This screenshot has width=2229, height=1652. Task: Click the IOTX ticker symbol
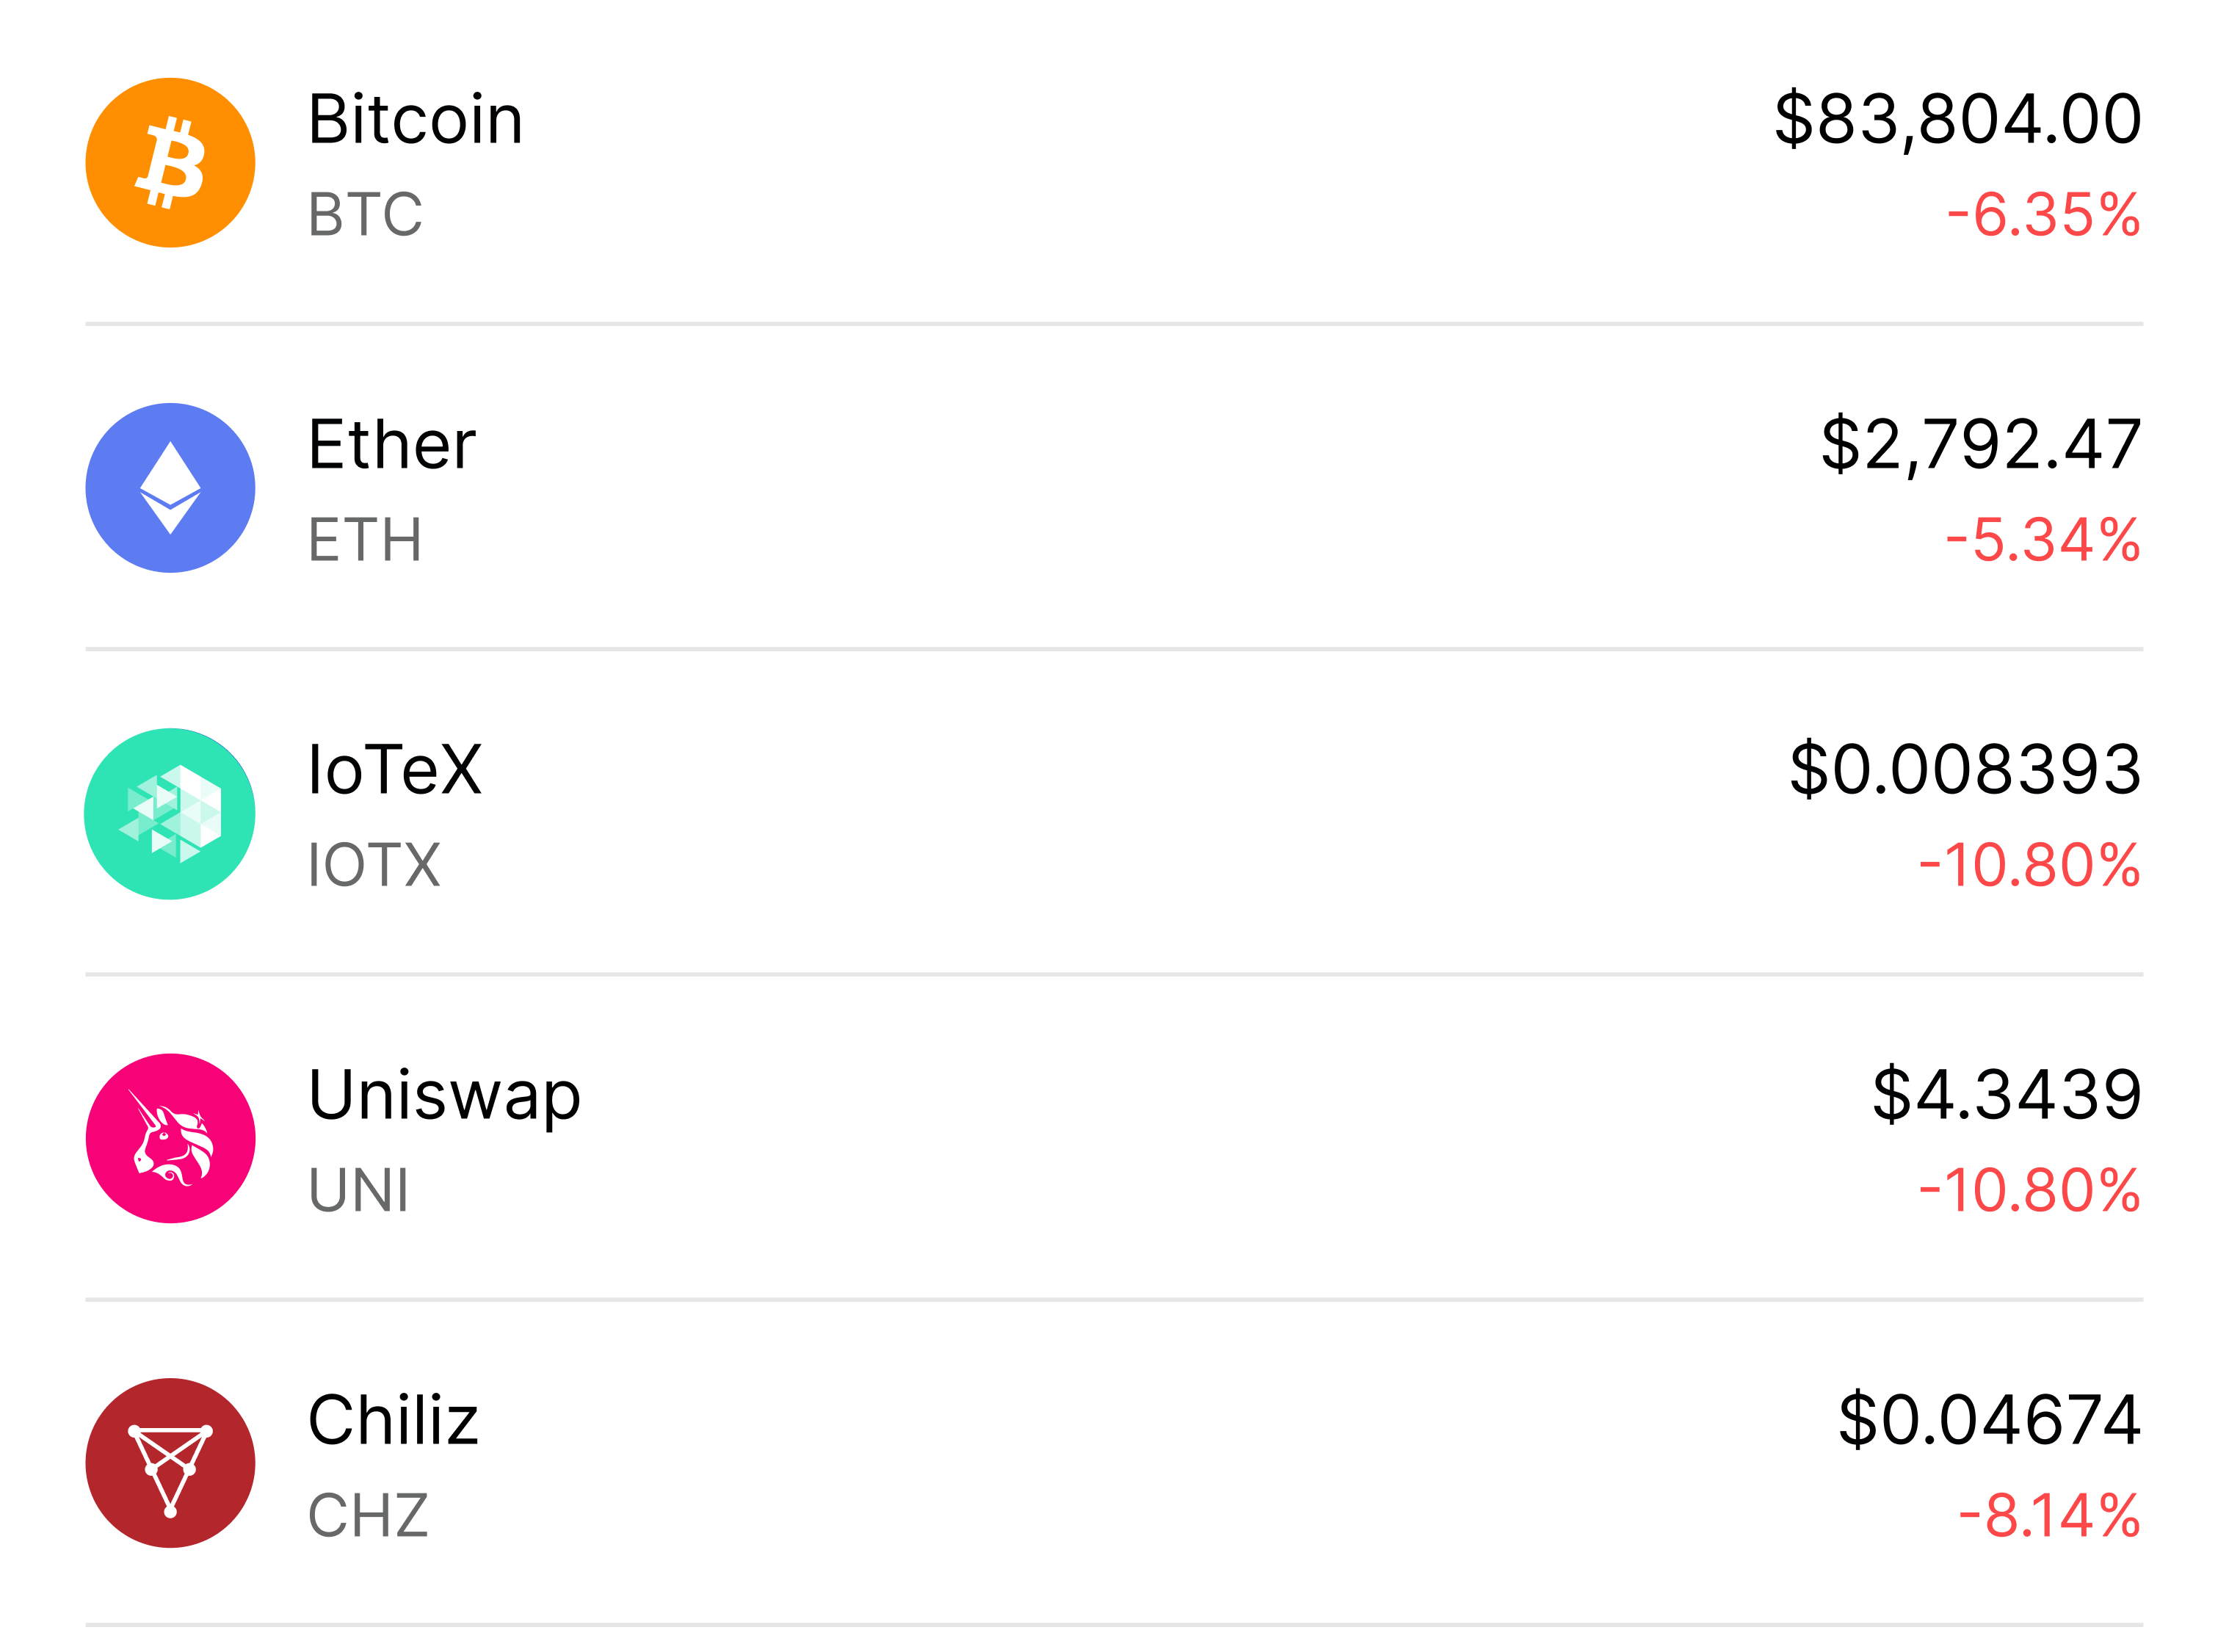[x=374, y=864]
